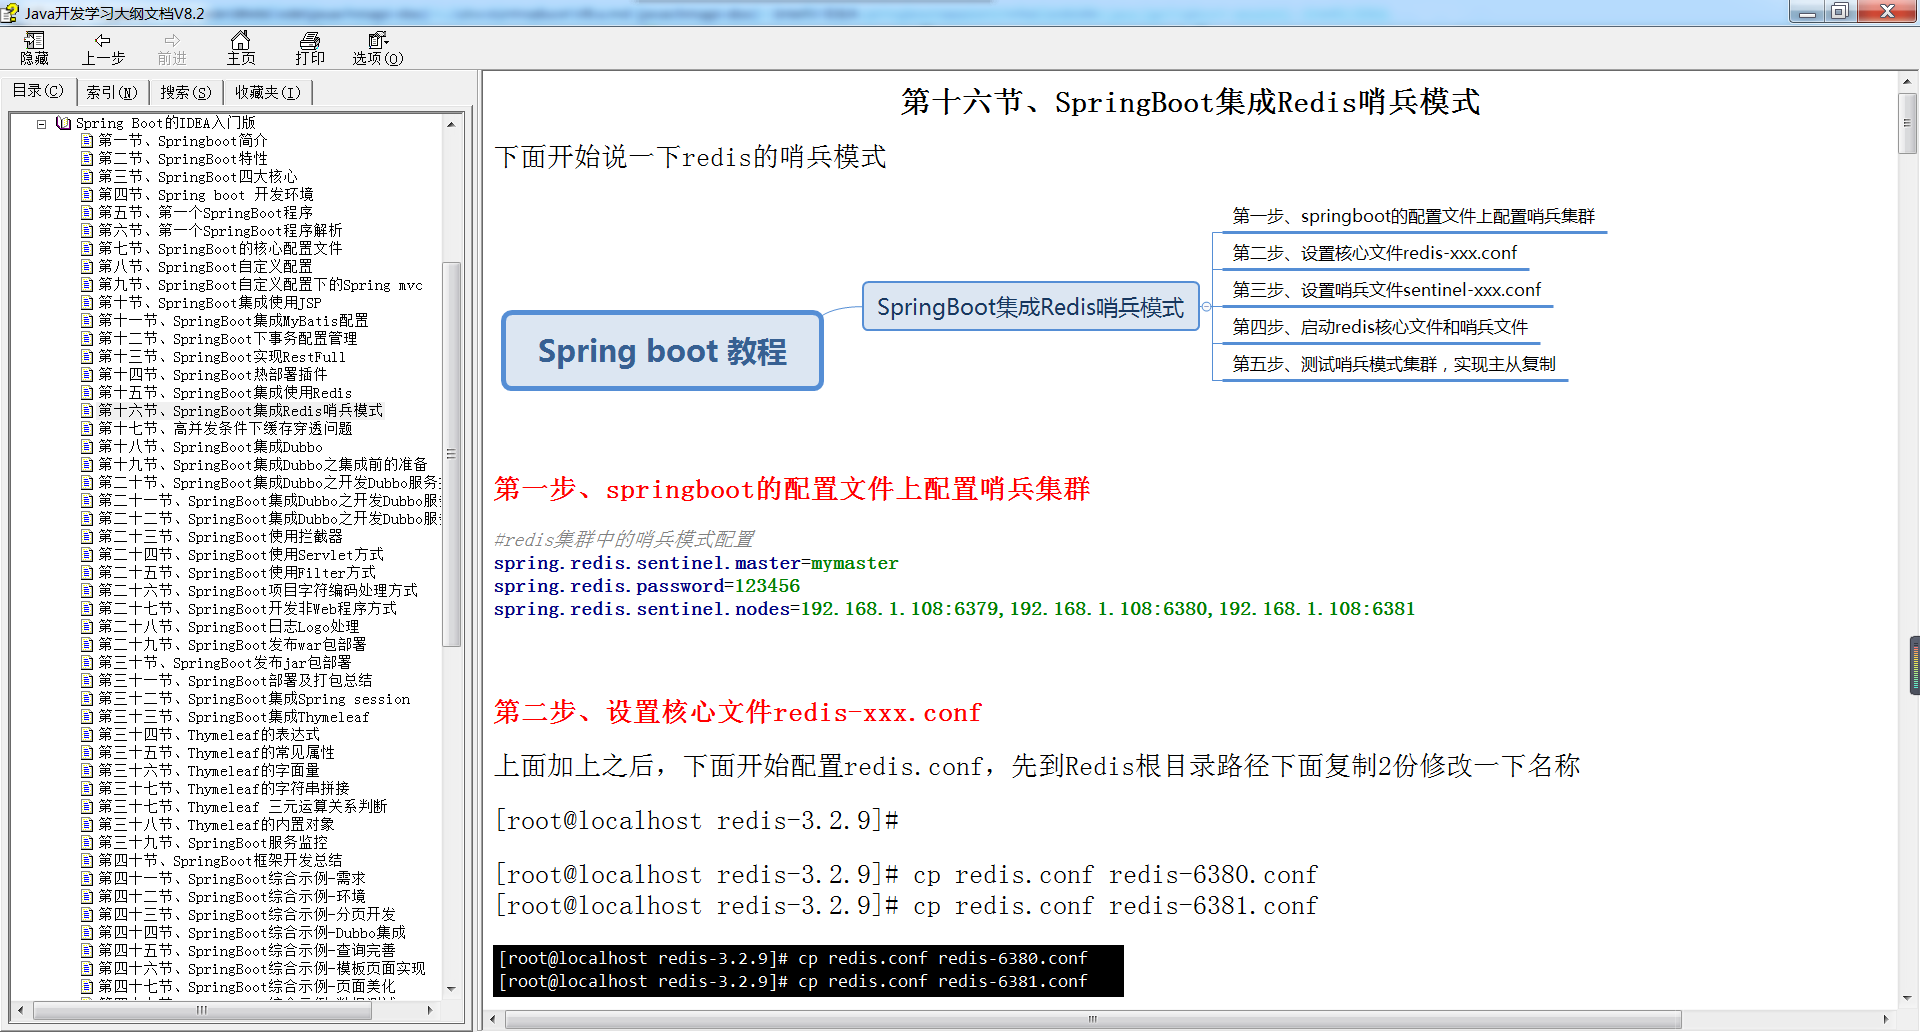Viewport: 1920px width, 1032px height.
Task: Click the content pane scroll down arrow
Action: [1908, 998]
